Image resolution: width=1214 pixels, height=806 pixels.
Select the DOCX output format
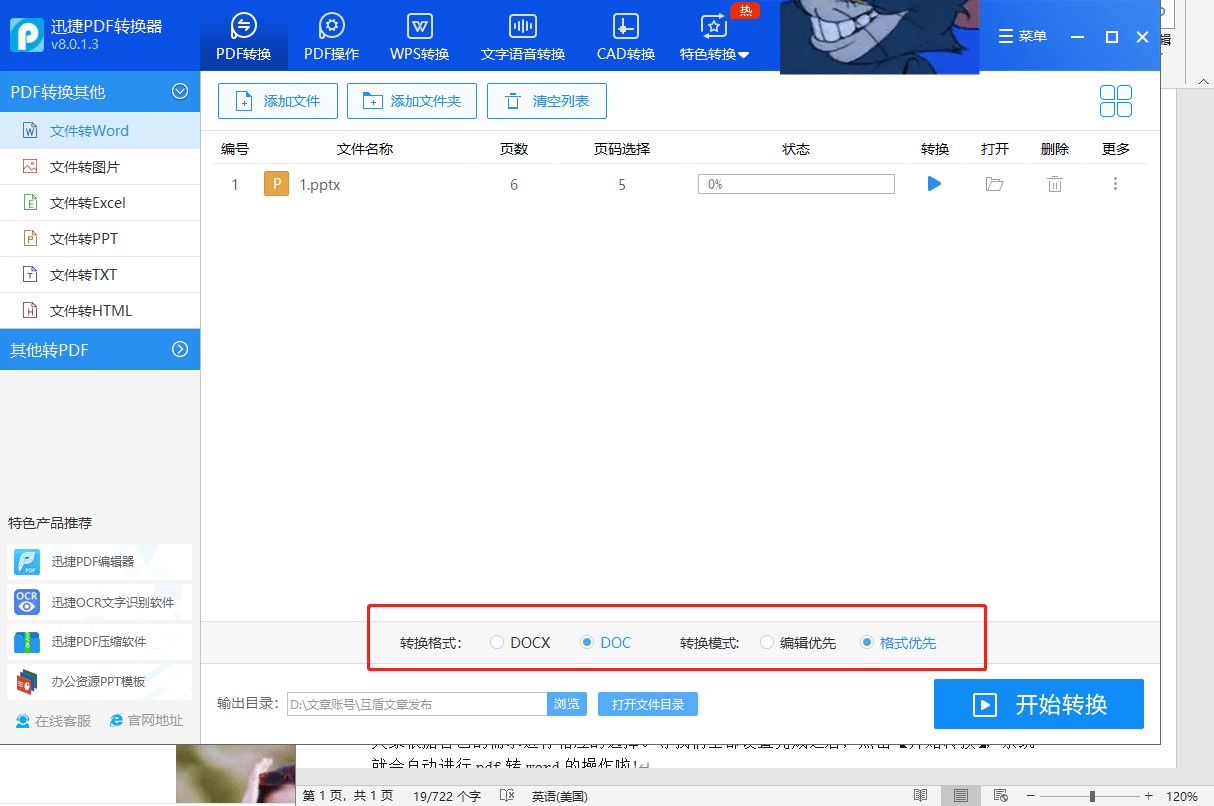[498, 643]
